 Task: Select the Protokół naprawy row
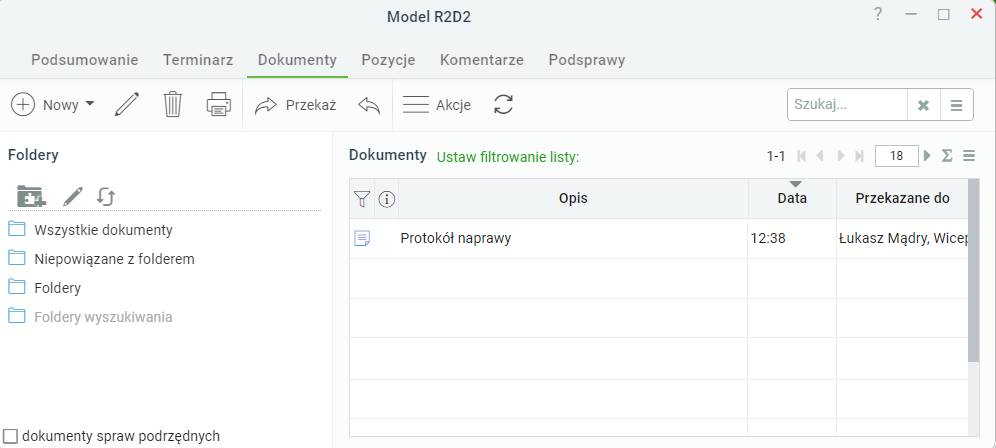[x=659, y=238]
